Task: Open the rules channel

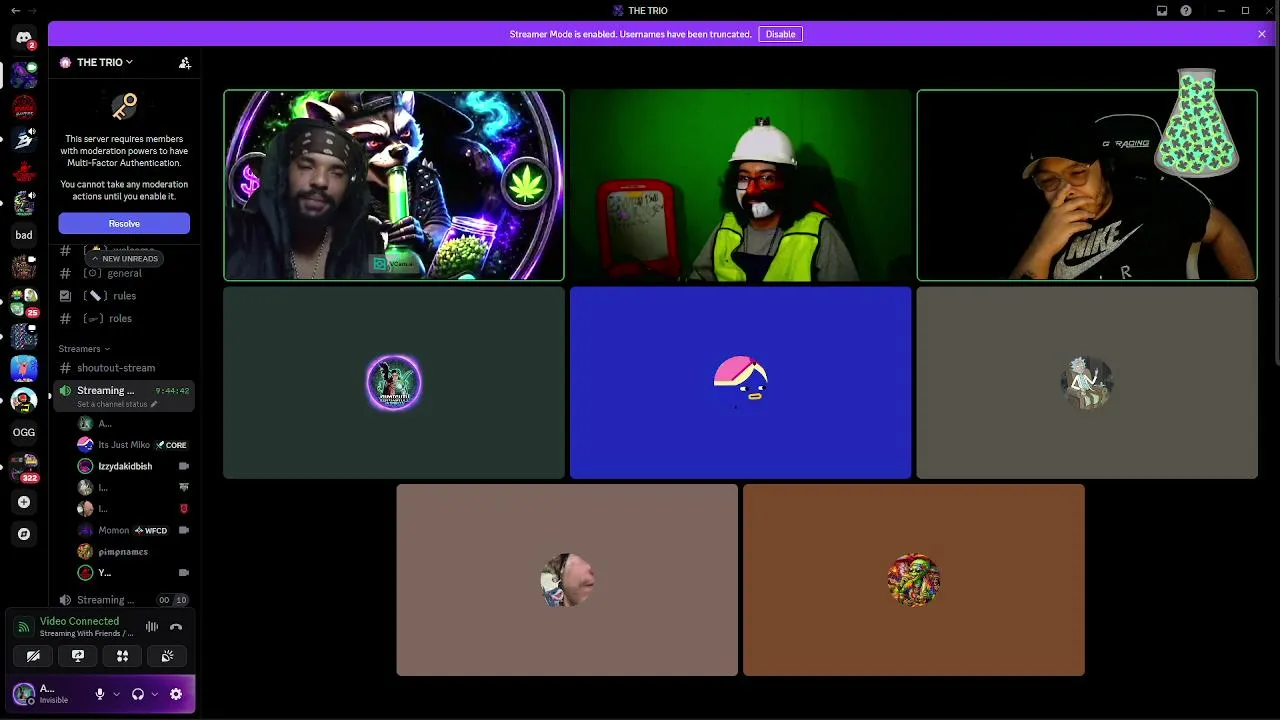Action: pyautogui.click(x=123, y=296)
